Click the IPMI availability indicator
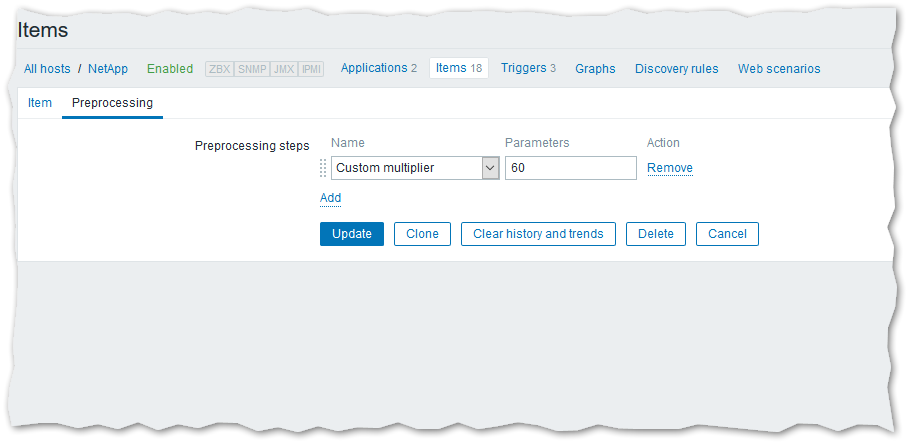This screenshot has width=909, height=444. pyautogui.click(x=311, y=69)
